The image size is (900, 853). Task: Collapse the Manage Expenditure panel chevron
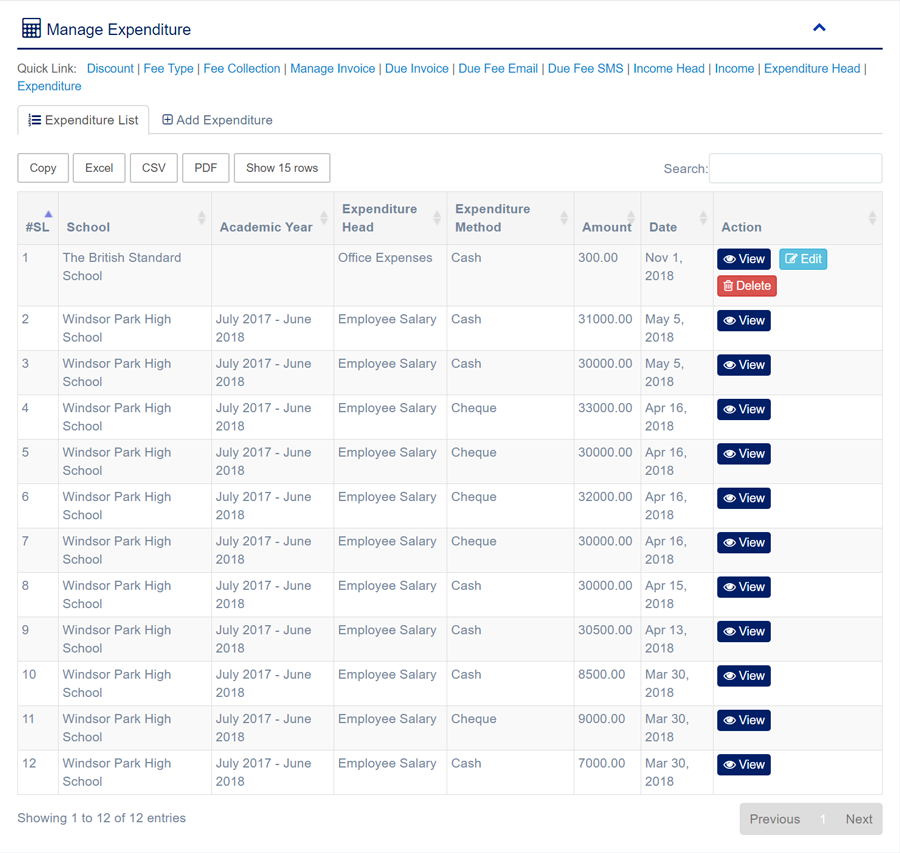(x=819, y=28)
